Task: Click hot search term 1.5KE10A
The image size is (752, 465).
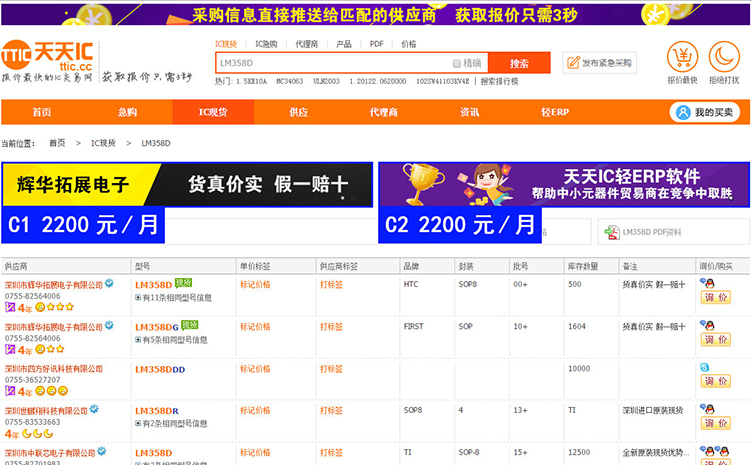Action: click(251, 81)
